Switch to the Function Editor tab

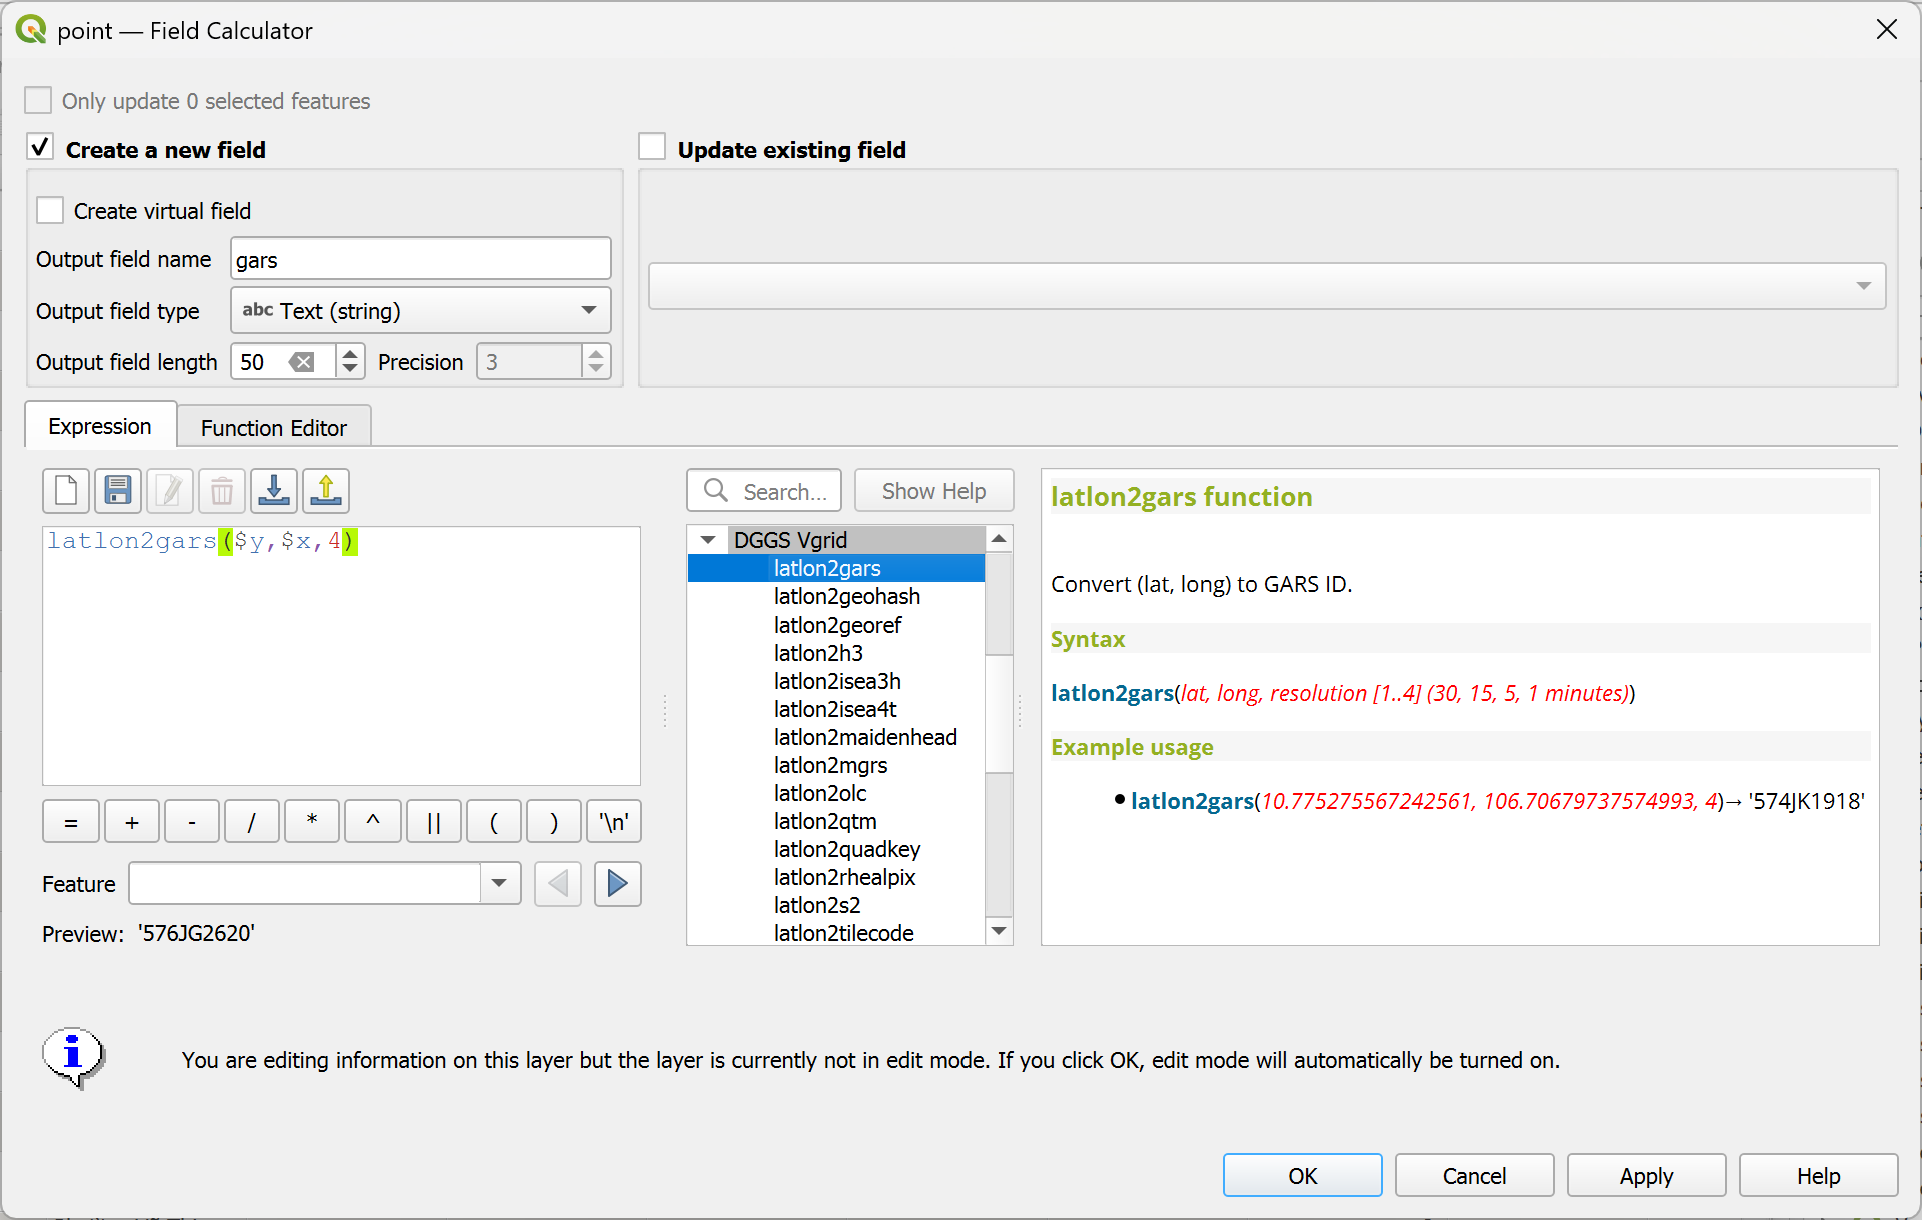(273, 428)
